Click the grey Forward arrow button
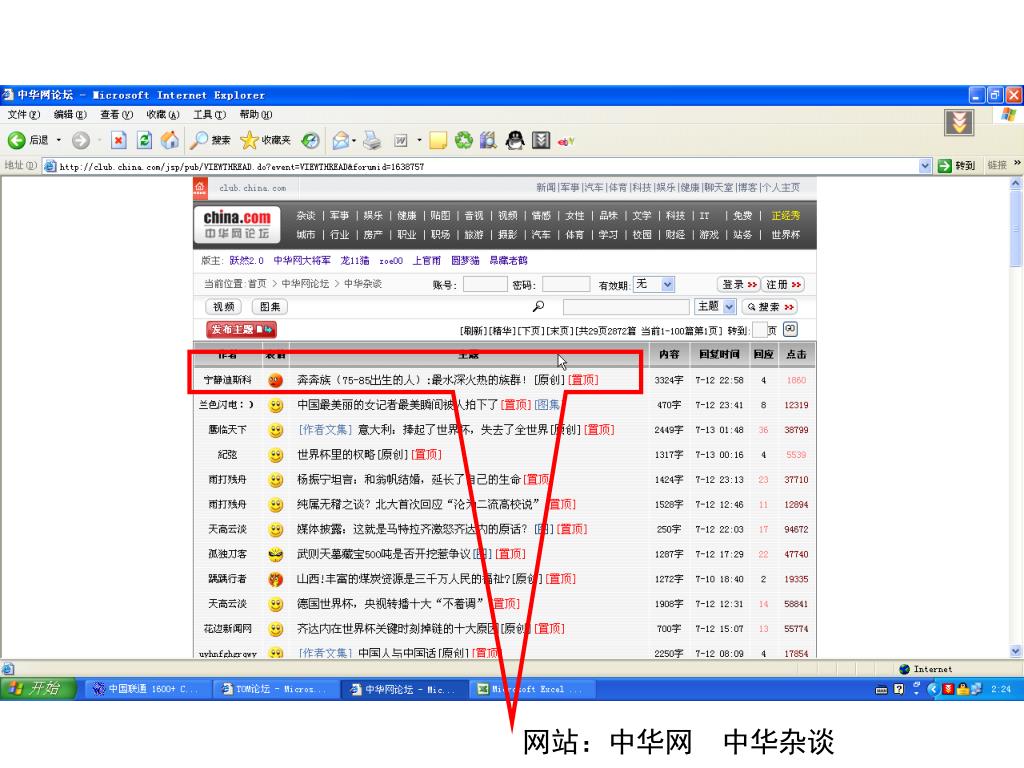1024x768 pixels. [81, 140]
